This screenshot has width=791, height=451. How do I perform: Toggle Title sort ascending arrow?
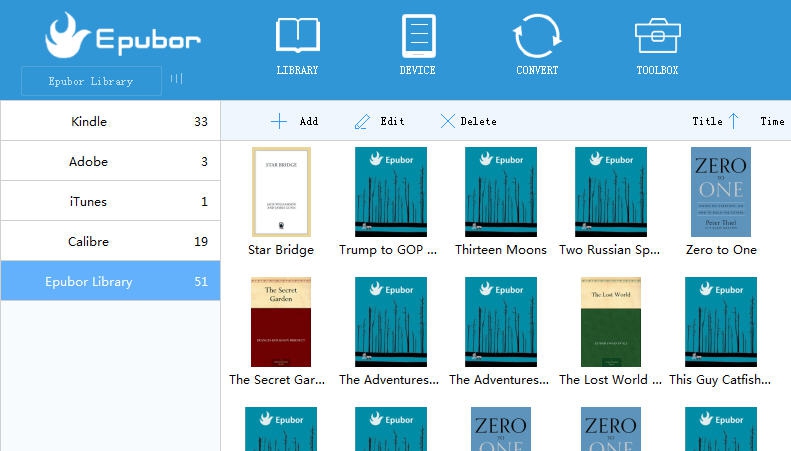(734, 121)
